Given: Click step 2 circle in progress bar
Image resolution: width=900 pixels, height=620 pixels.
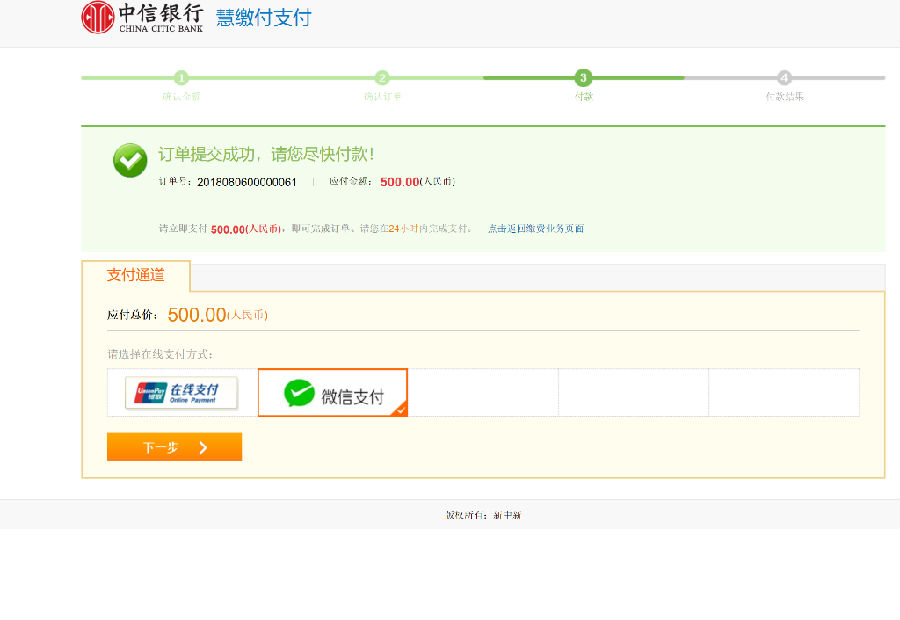Looking at the screenshot, I should tap(382, 78).
